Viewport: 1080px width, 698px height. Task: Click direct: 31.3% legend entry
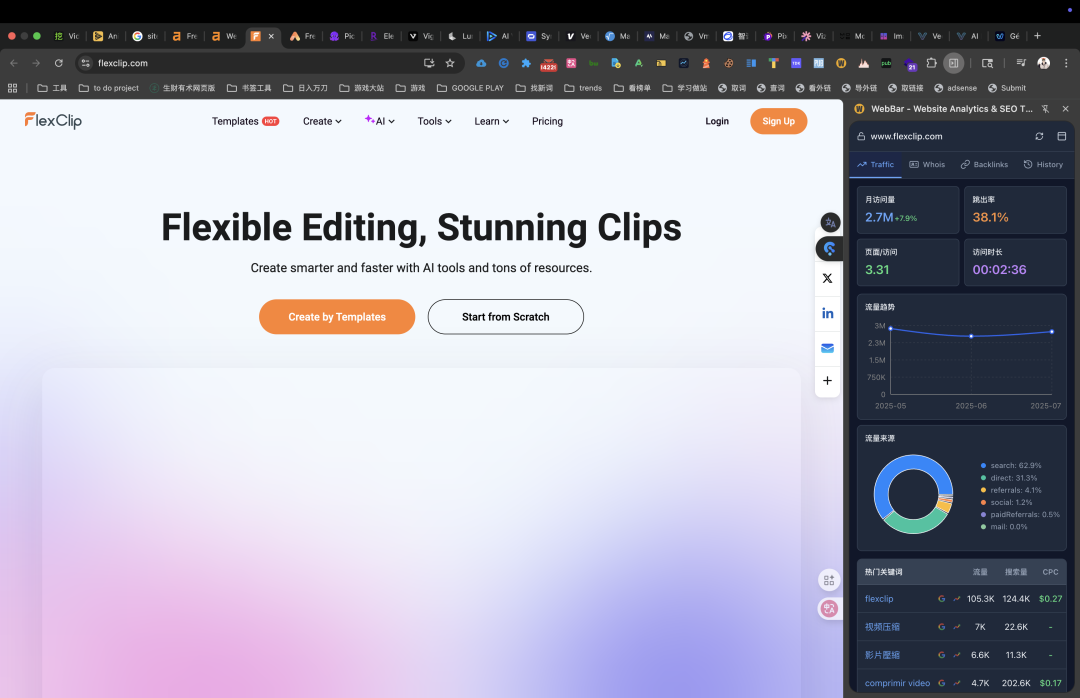point(1009,478)
